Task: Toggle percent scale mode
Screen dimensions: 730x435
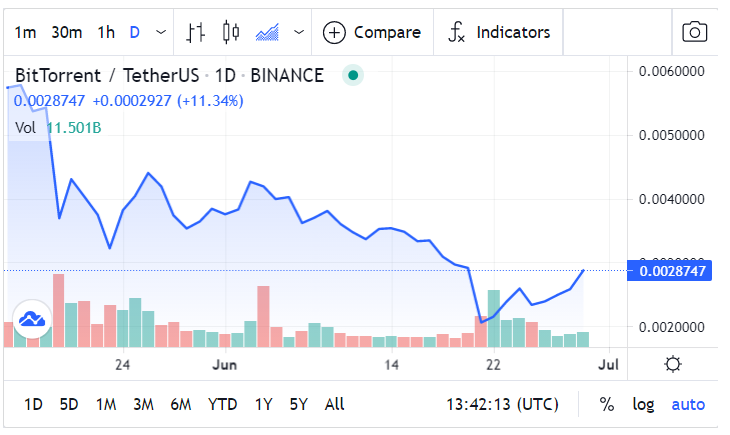Action: click(607, 404)
